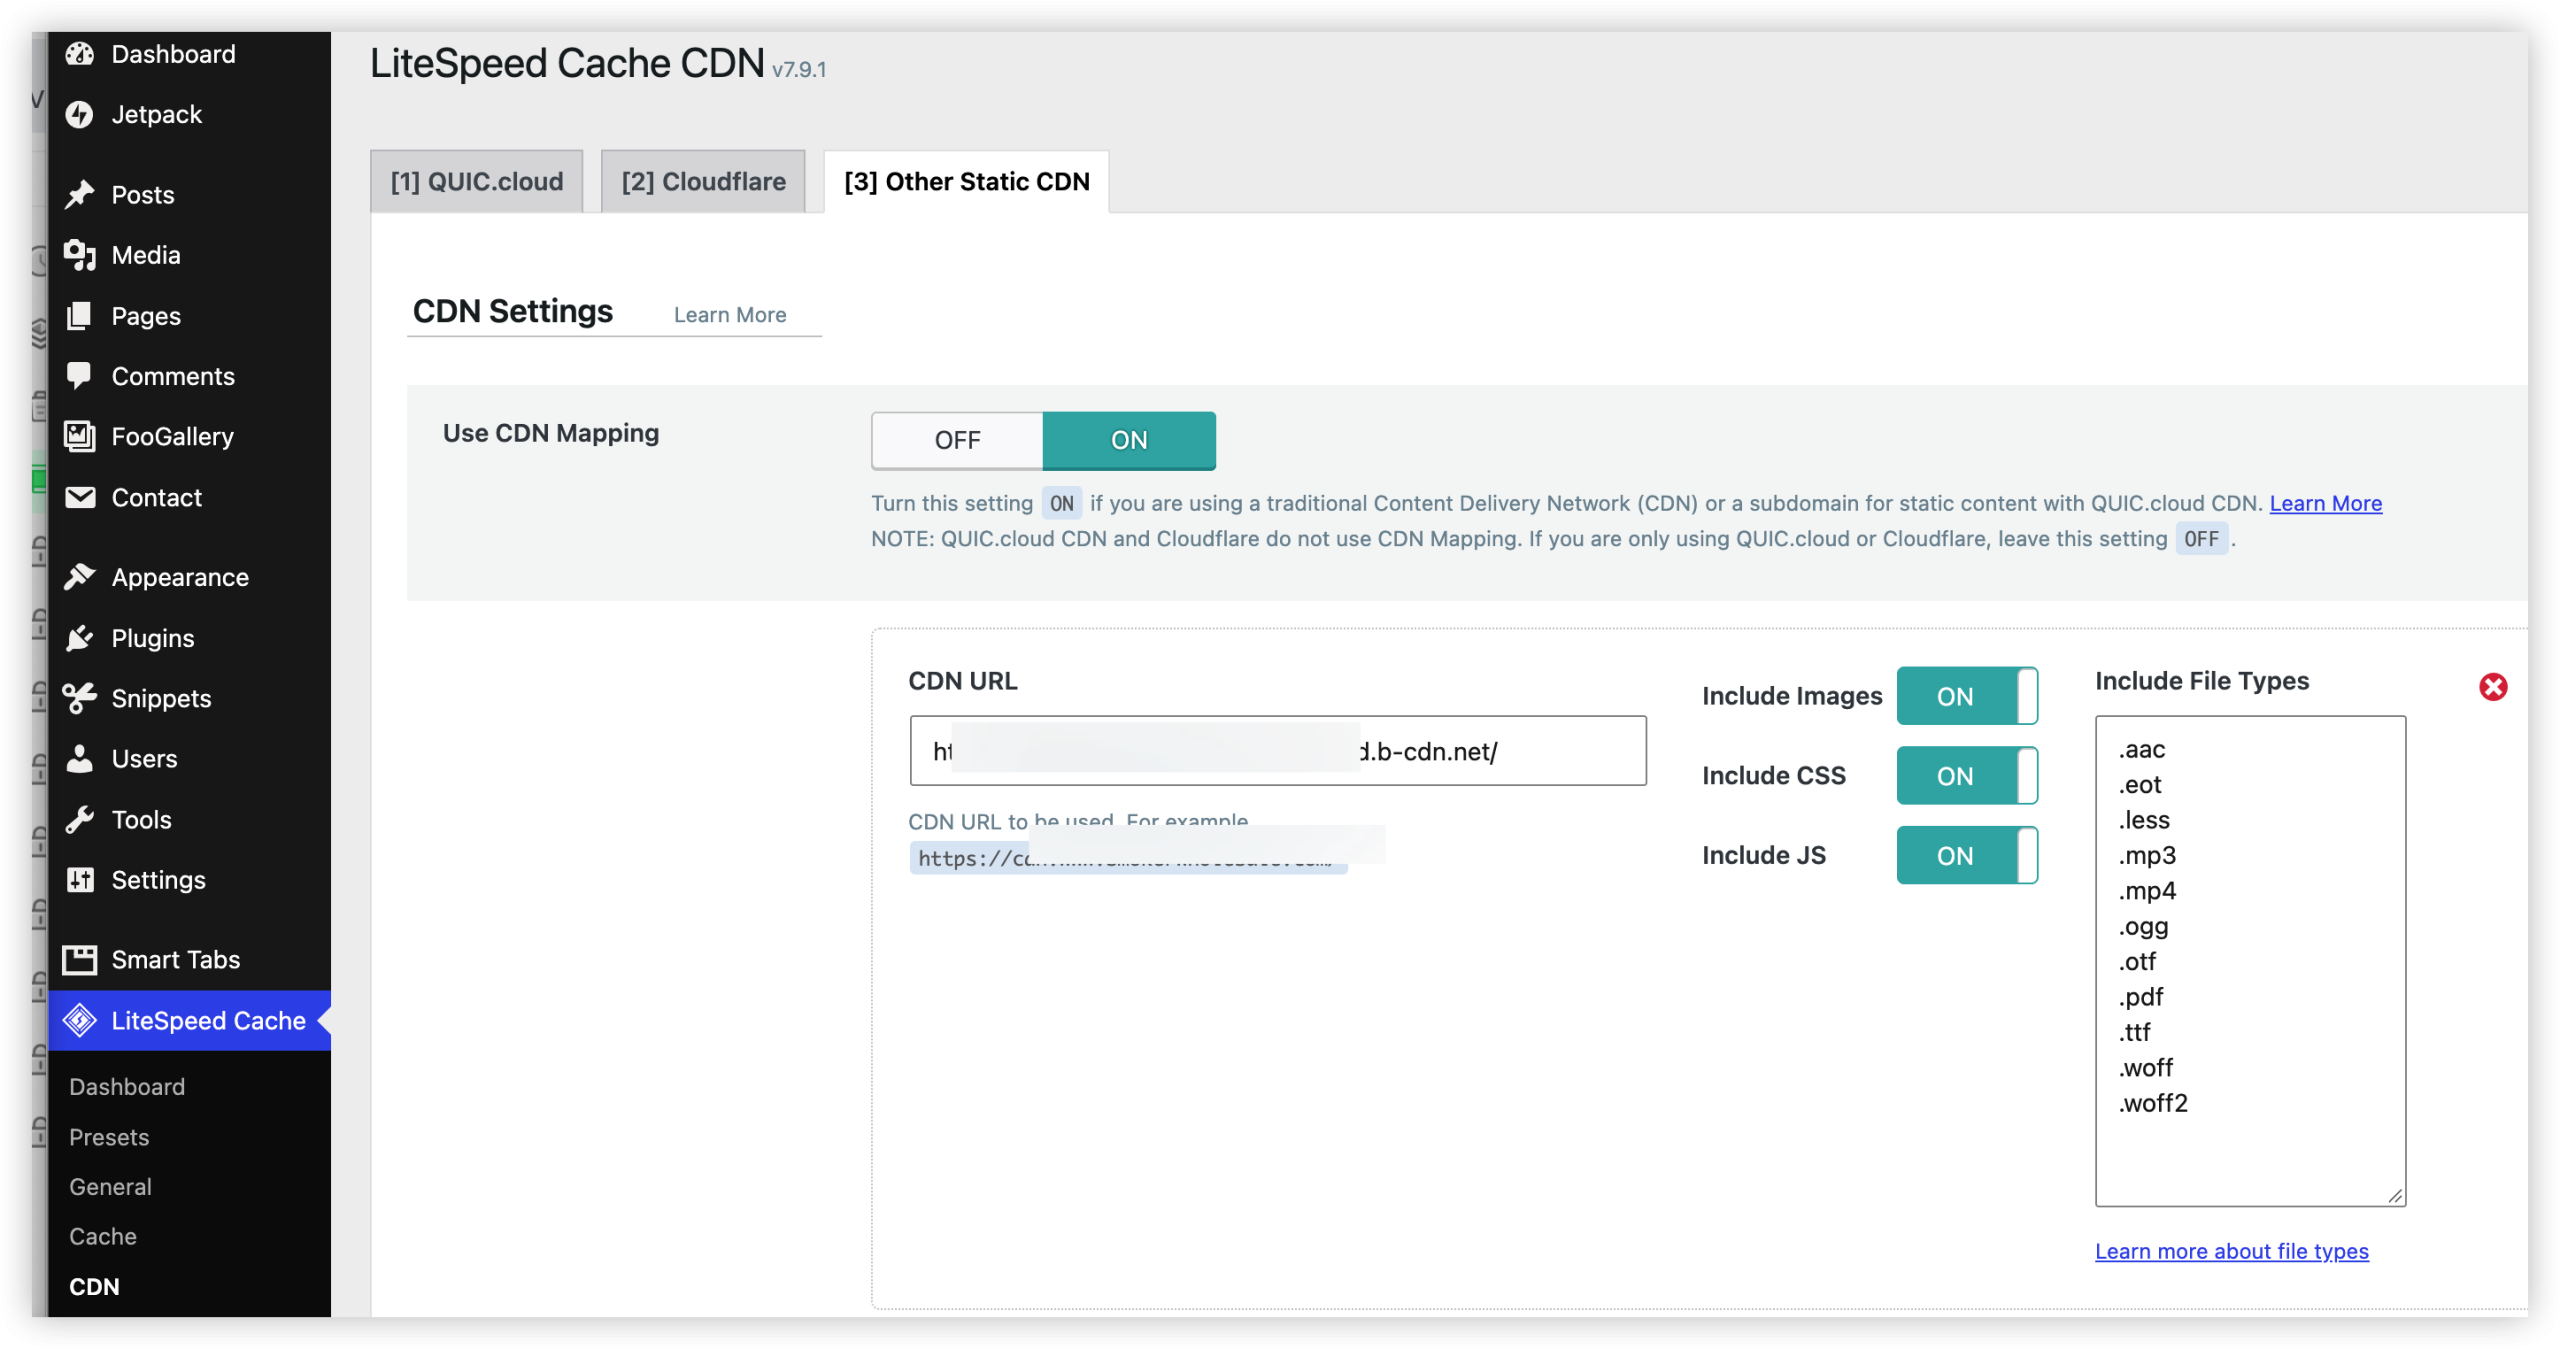Click the FooGallery icon

pos(79,436)
